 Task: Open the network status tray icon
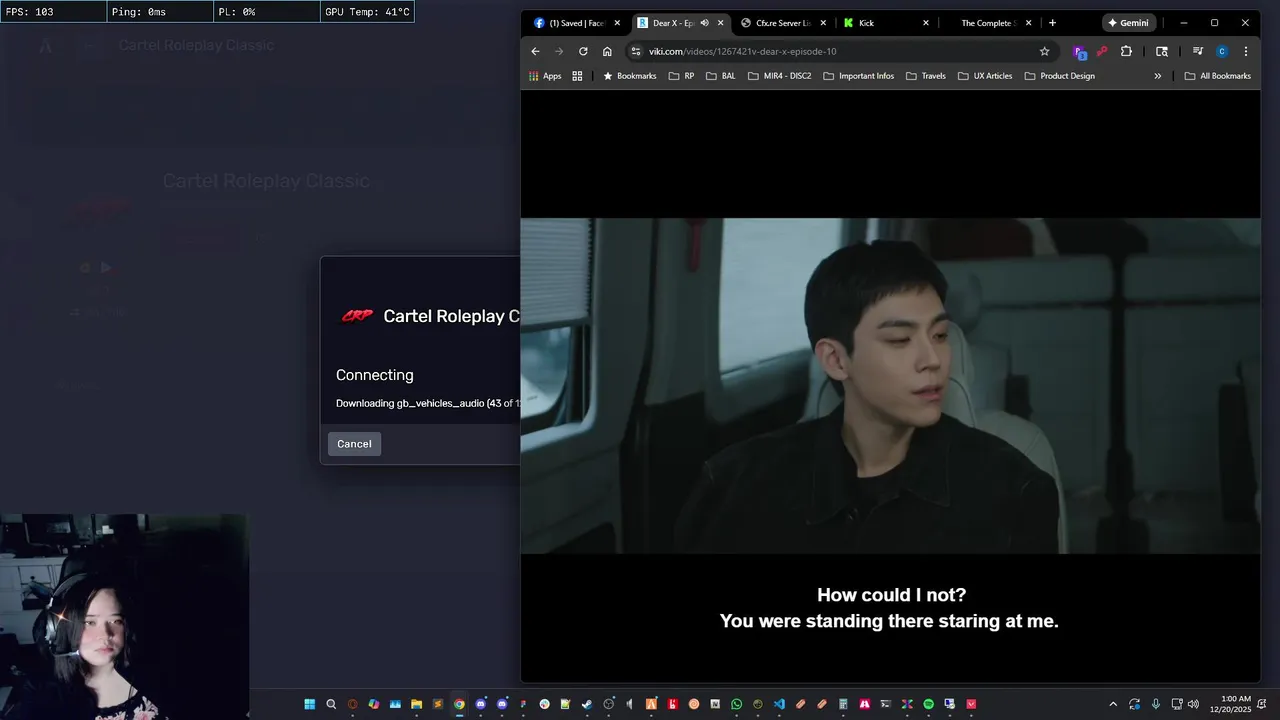click(x=1177, y=704)
